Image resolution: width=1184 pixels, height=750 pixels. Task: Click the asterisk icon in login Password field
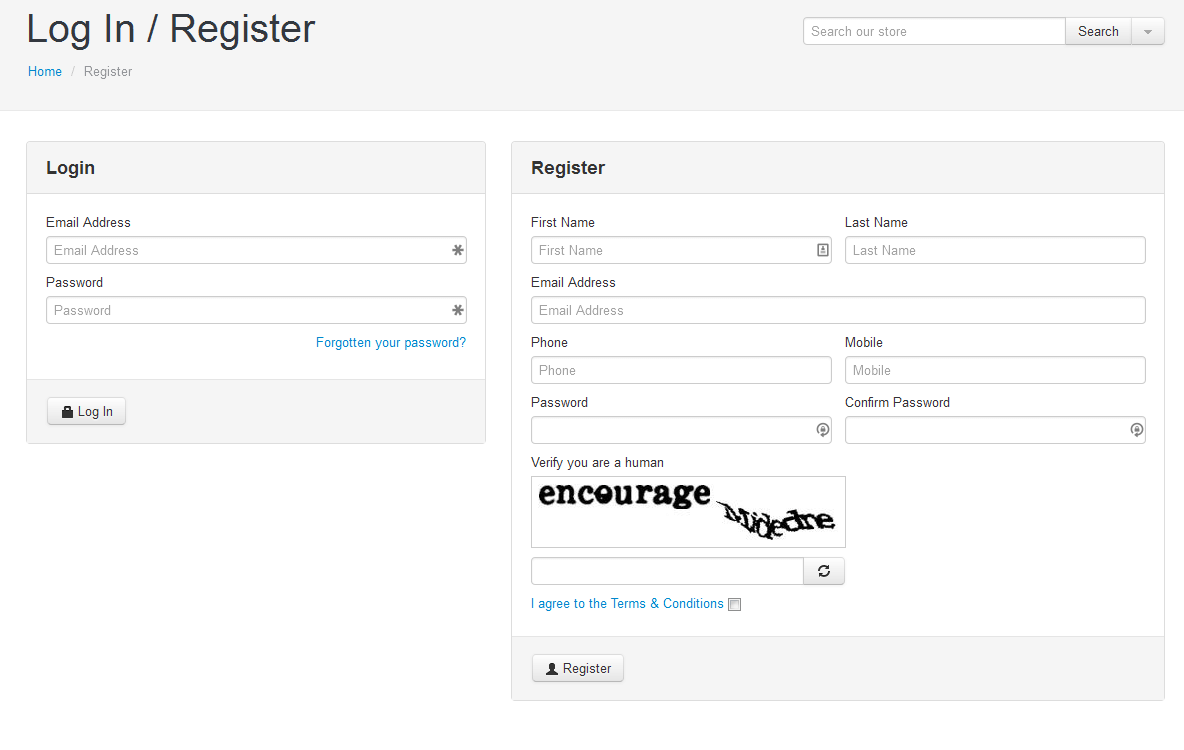pyautogui.click(x=458, y=310)
